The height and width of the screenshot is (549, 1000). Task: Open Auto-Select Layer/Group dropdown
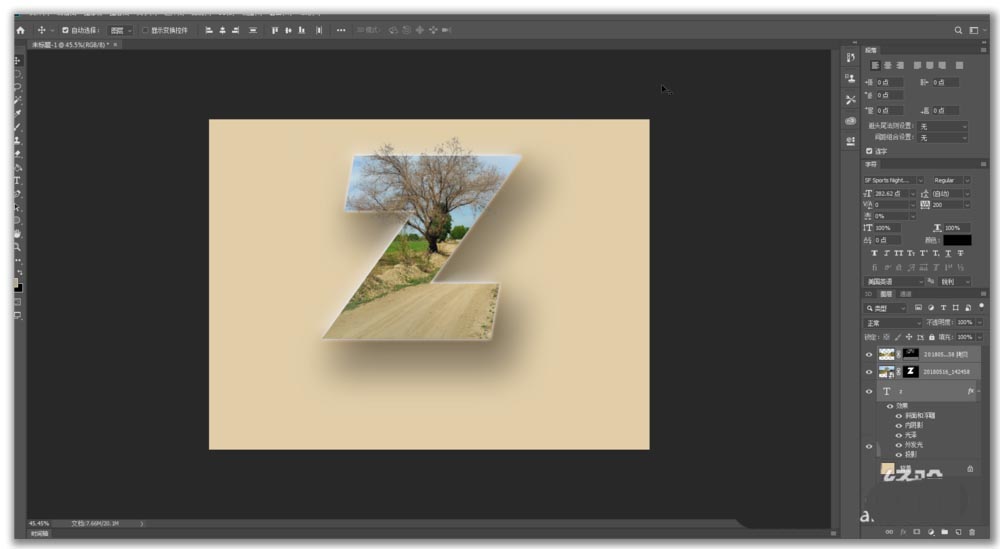pos(120,30)
